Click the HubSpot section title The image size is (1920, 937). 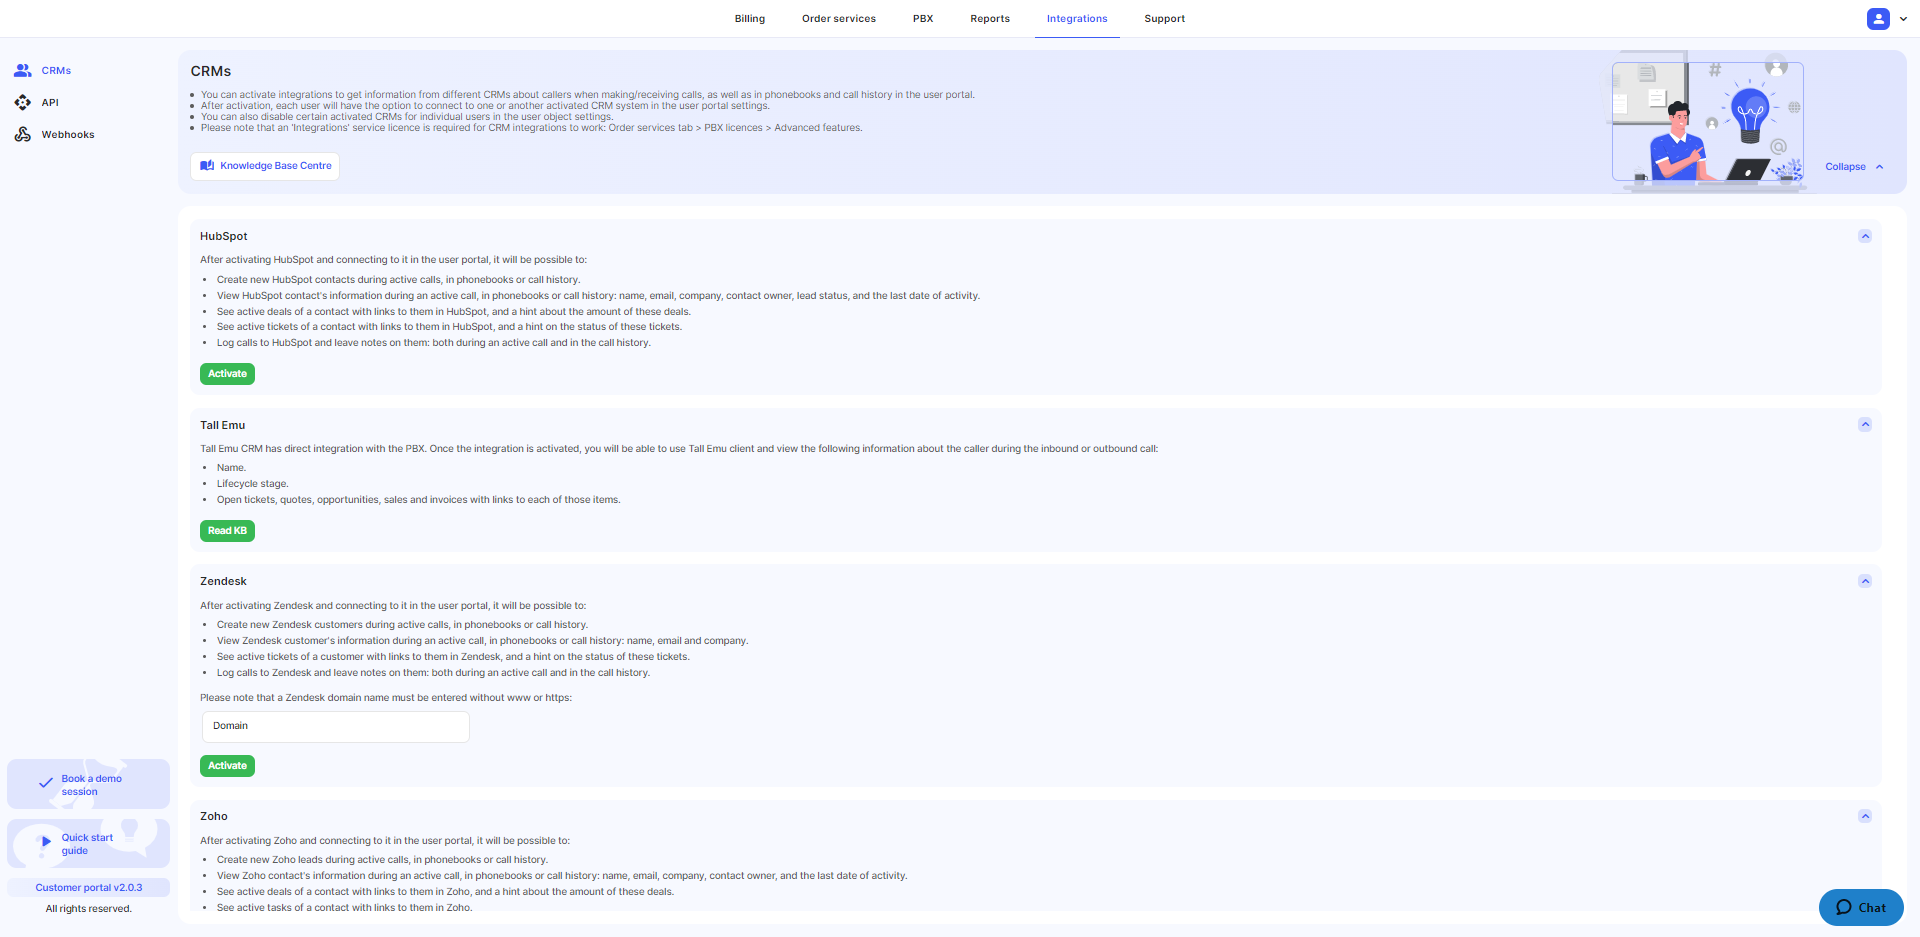pyautogui.click(x=224, y=236)
